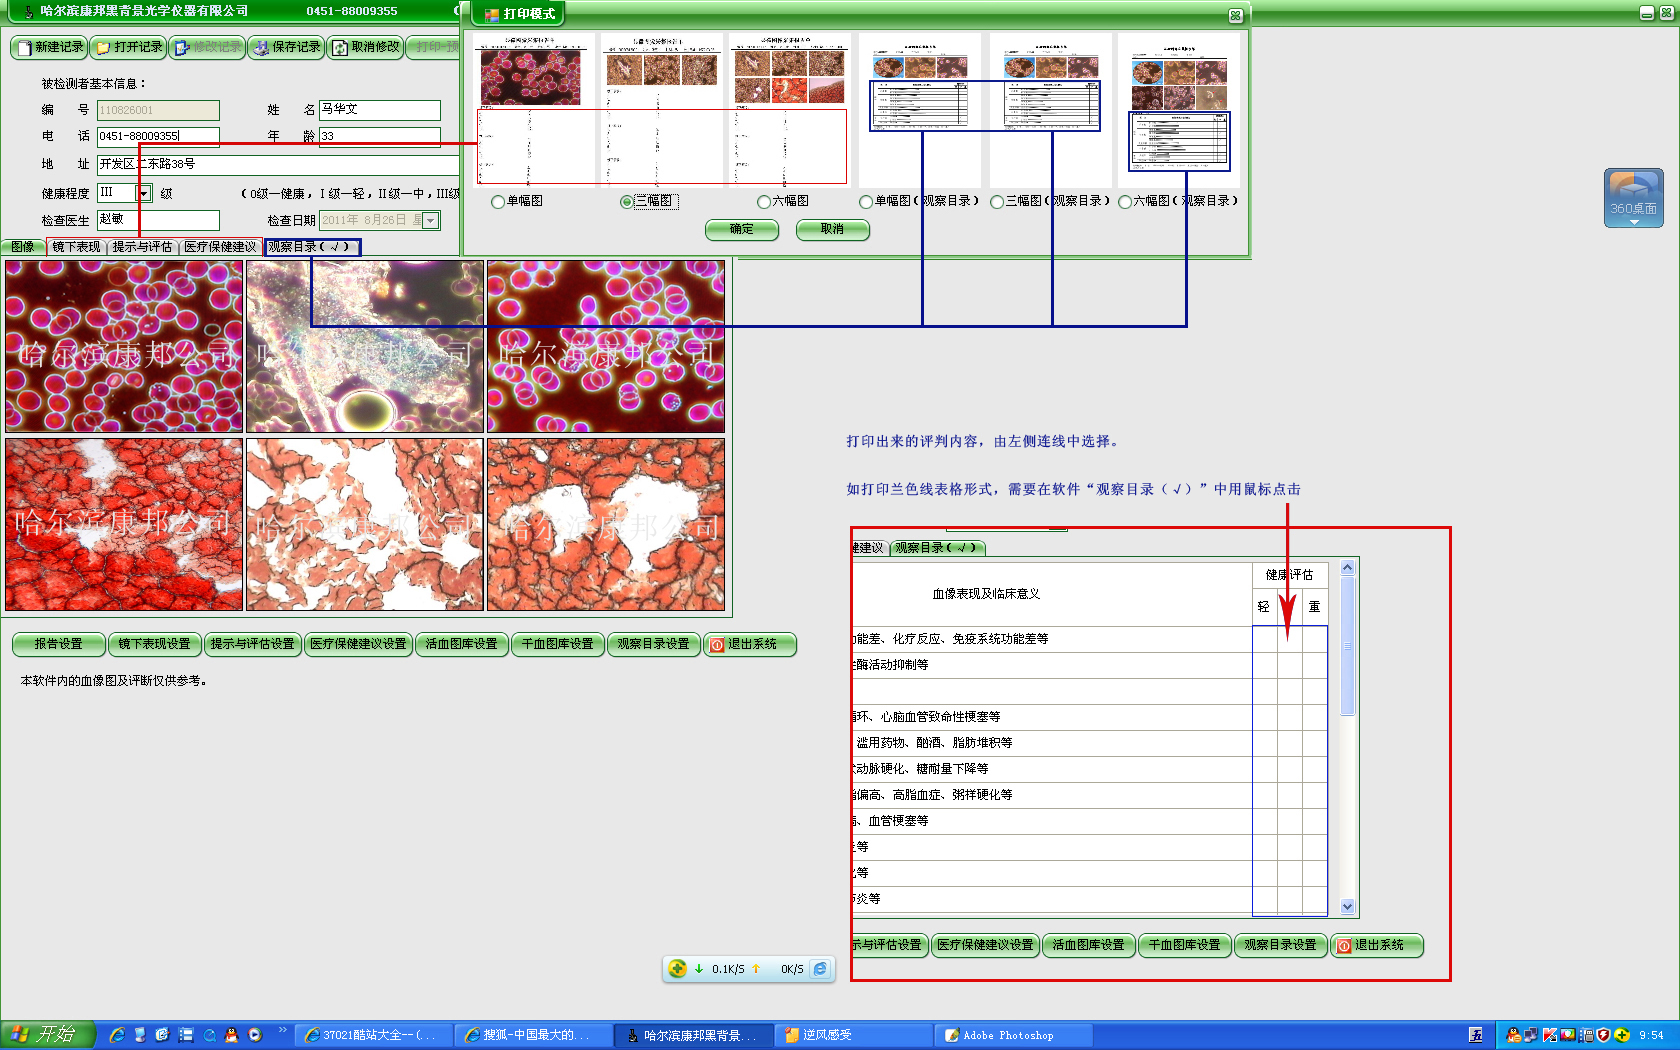Click 退出系统 in the main button row
1680x1050 pixels.
750,644
